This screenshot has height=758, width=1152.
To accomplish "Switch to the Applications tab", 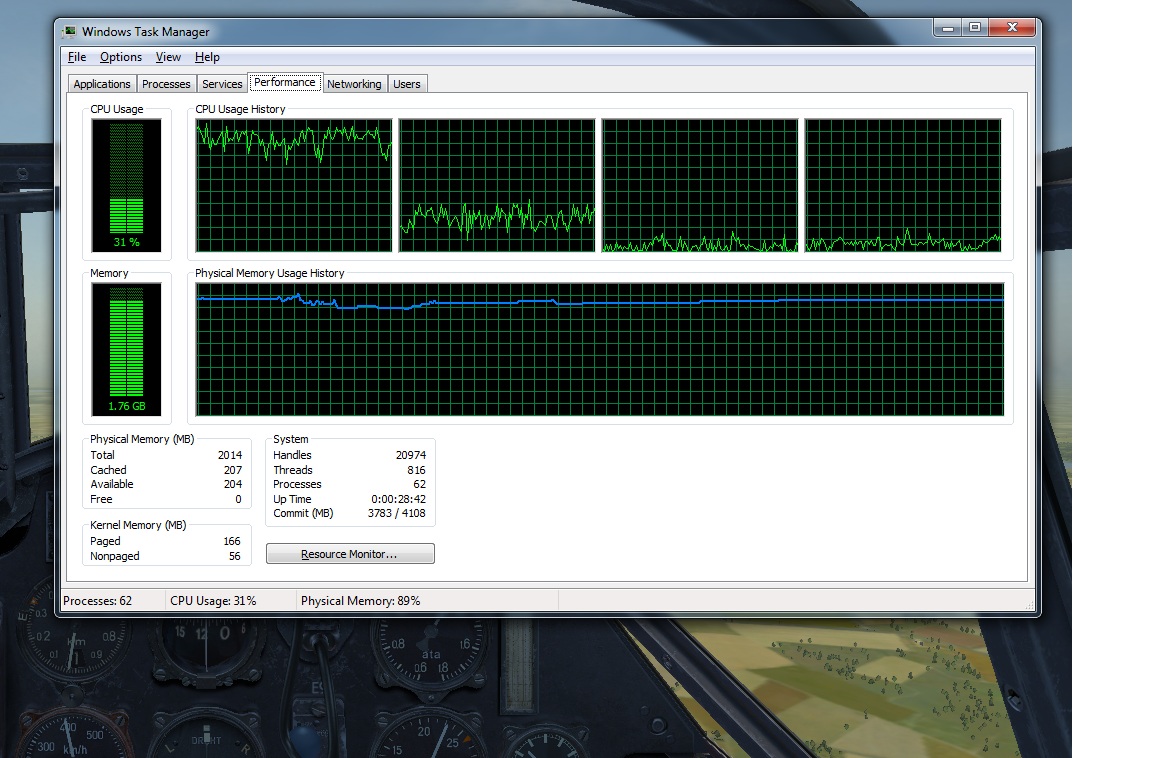I will click(102, 84).
